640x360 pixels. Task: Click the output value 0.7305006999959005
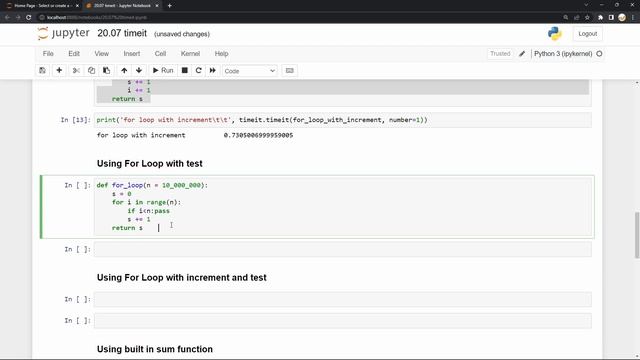coord(258,135)
